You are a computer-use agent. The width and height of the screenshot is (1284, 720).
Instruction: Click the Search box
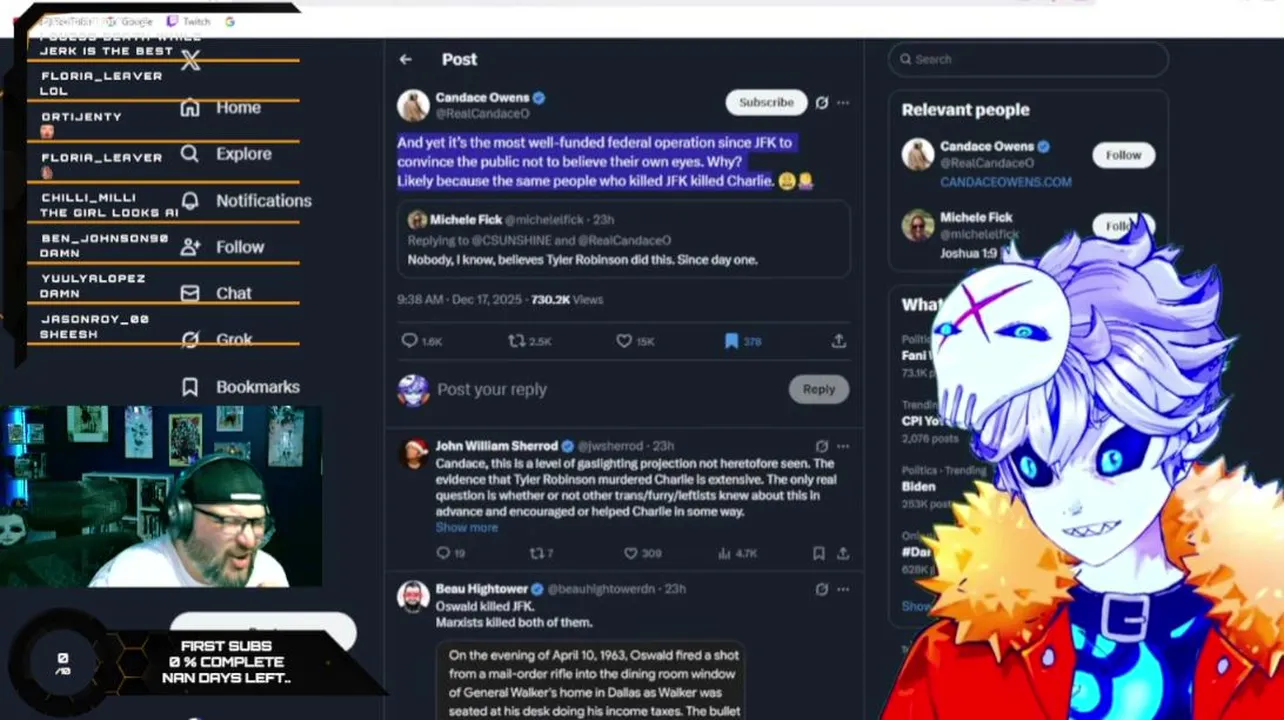click(1028, 59)
